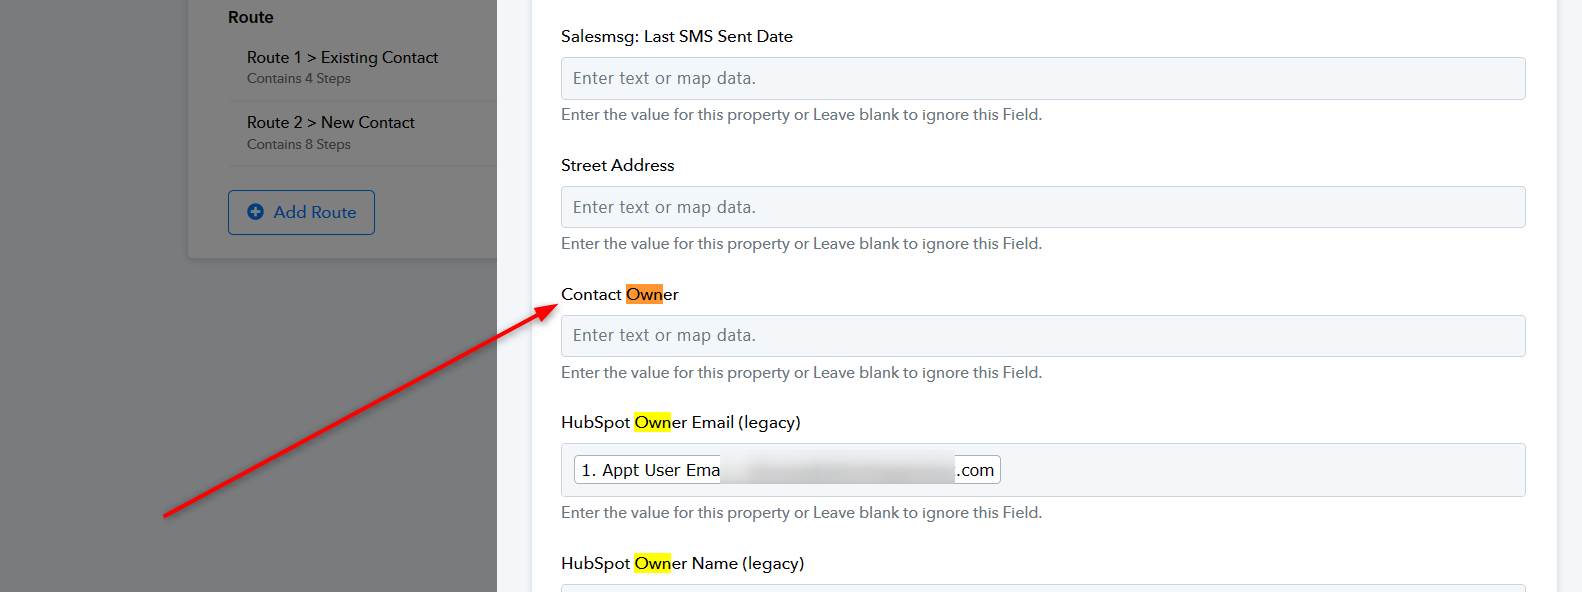
Task: Focus the Salesmsg Last SMS Sent Date field
Action: point(1043,78)
